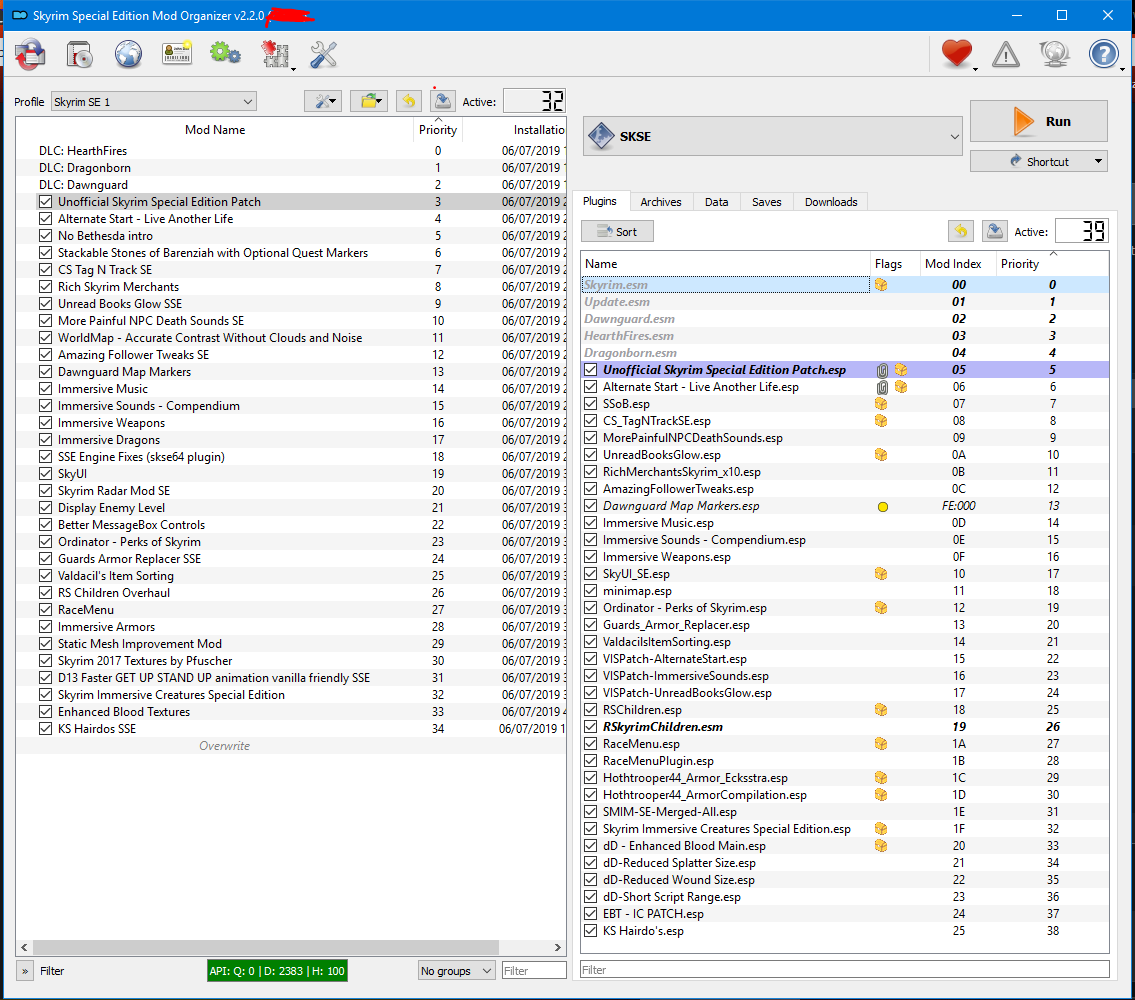Disable the Immersive Armors mod checkbox

pyautogui.click(x=46, y=626)
